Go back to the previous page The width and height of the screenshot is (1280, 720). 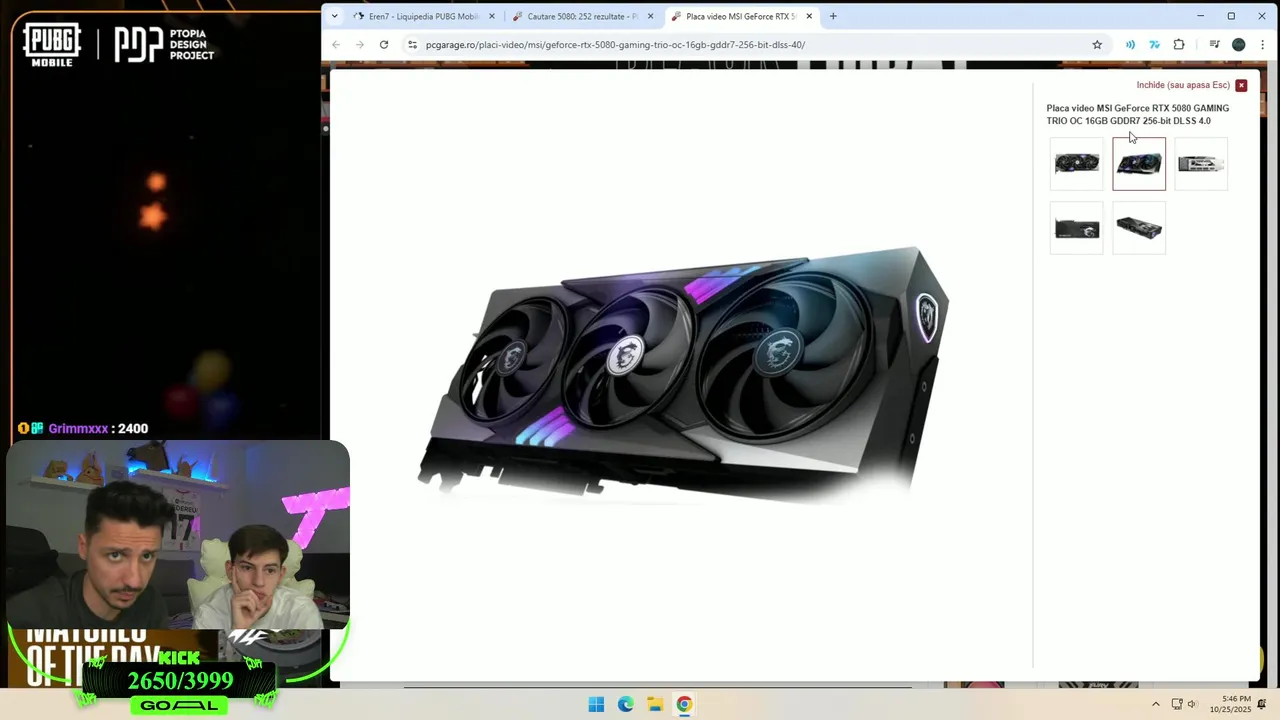point(336,45)
